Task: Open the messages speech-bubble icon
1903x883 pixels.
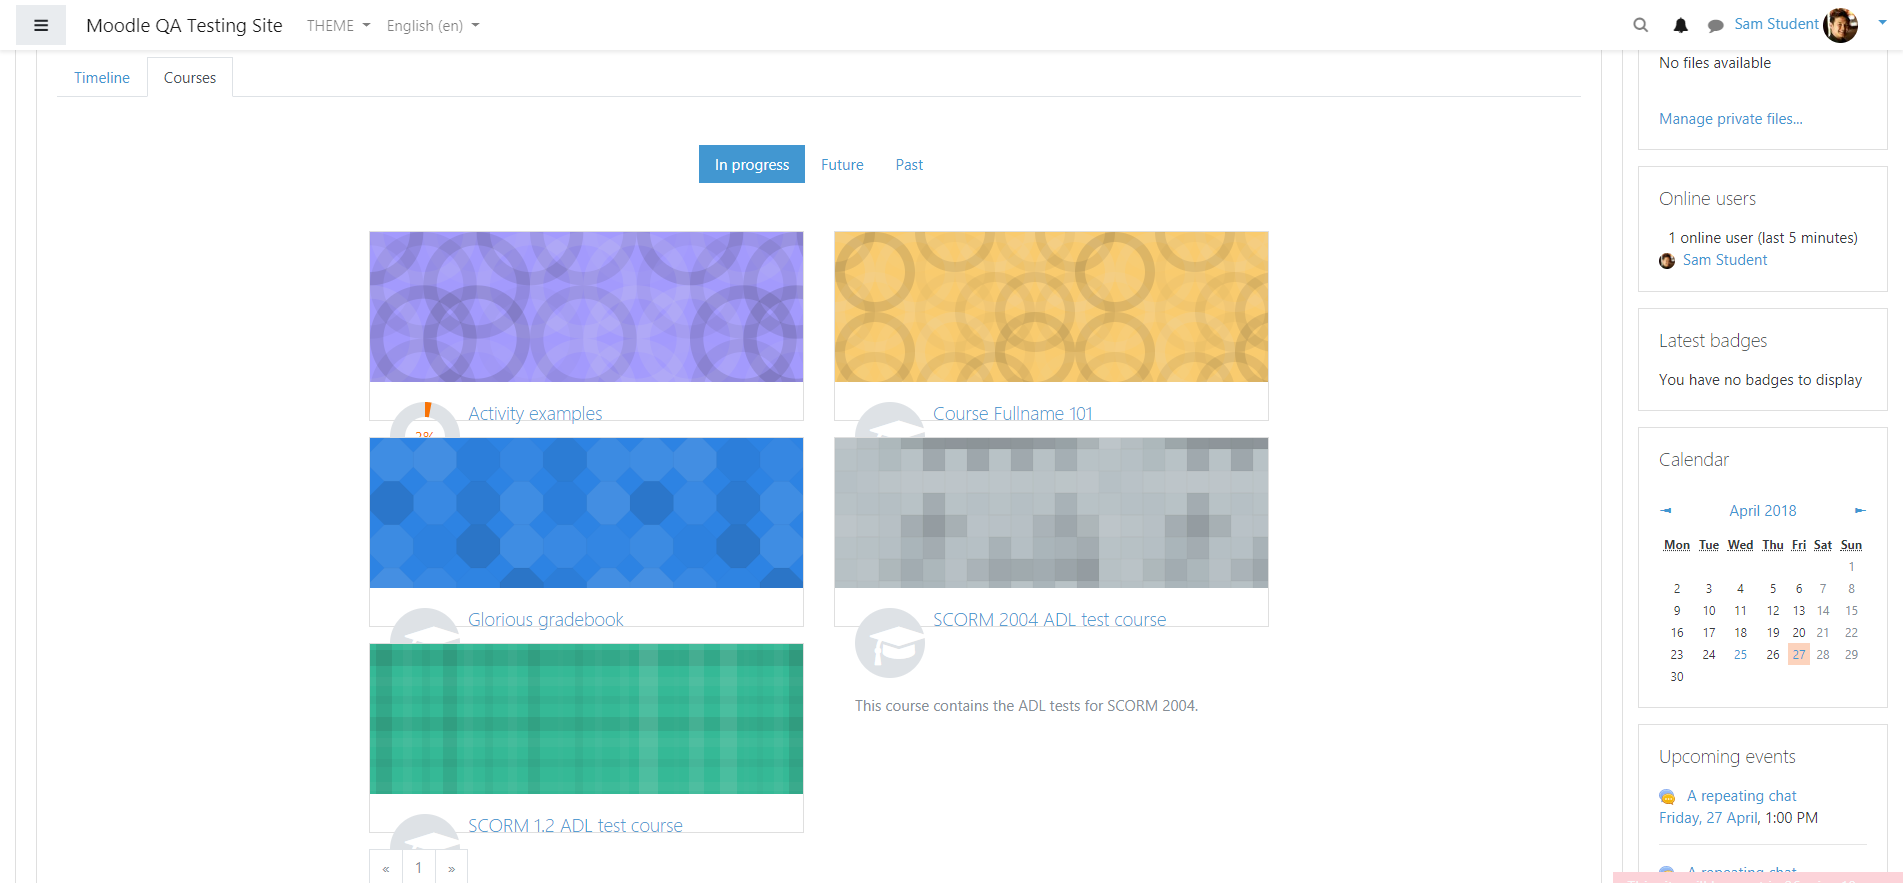Action: click(x=1715, y=26)
